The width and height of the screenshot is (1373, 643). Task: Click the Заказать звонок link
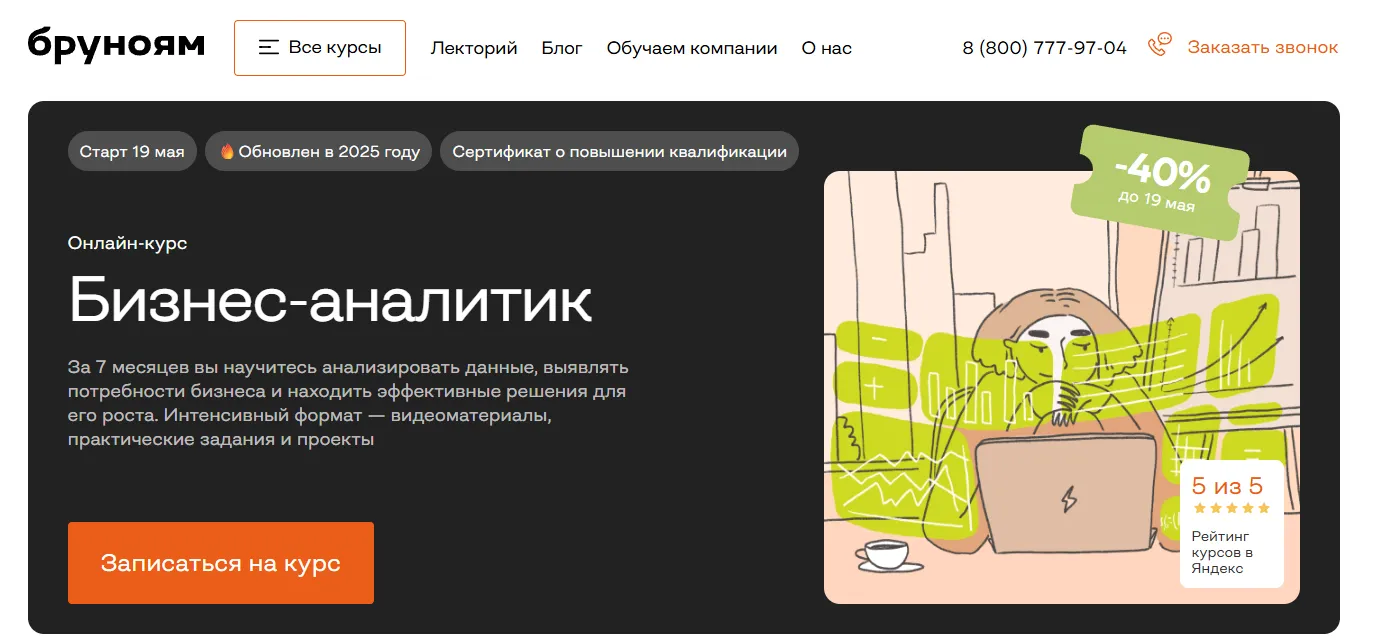[1263, 47]
